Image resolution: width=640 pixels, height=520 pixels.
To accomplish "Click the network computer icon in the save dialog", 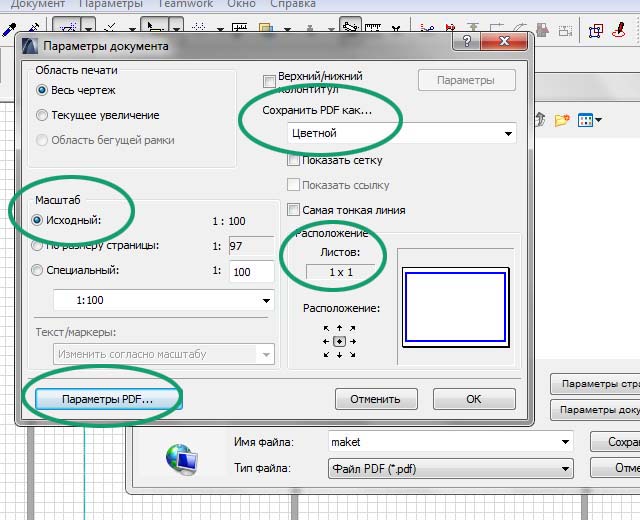I will pyautogui.click(x=181, y=456).
